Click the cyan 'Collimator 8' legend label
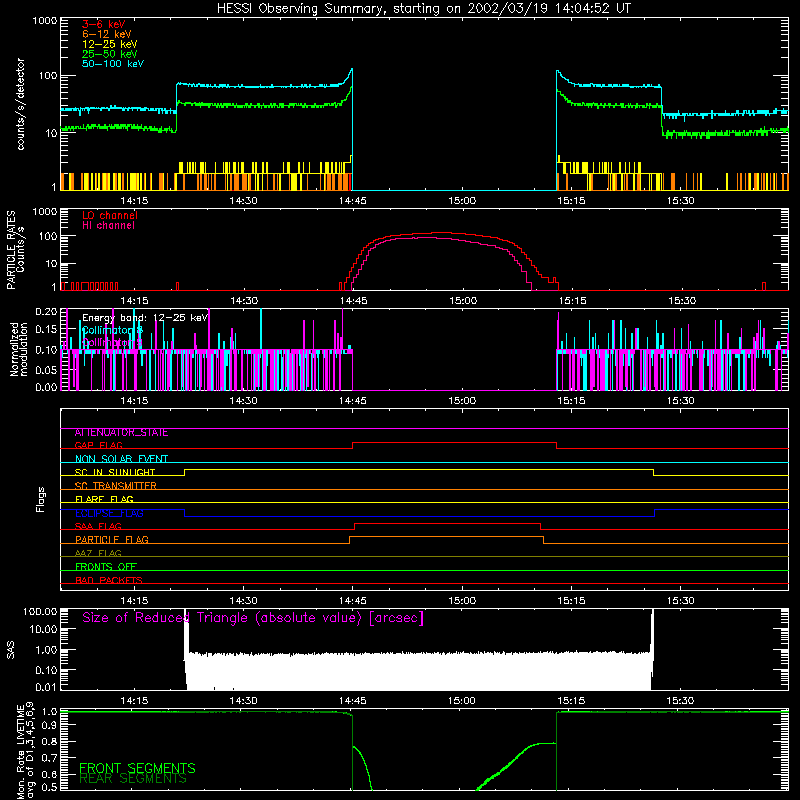800x800 pixels. [112, 330]
